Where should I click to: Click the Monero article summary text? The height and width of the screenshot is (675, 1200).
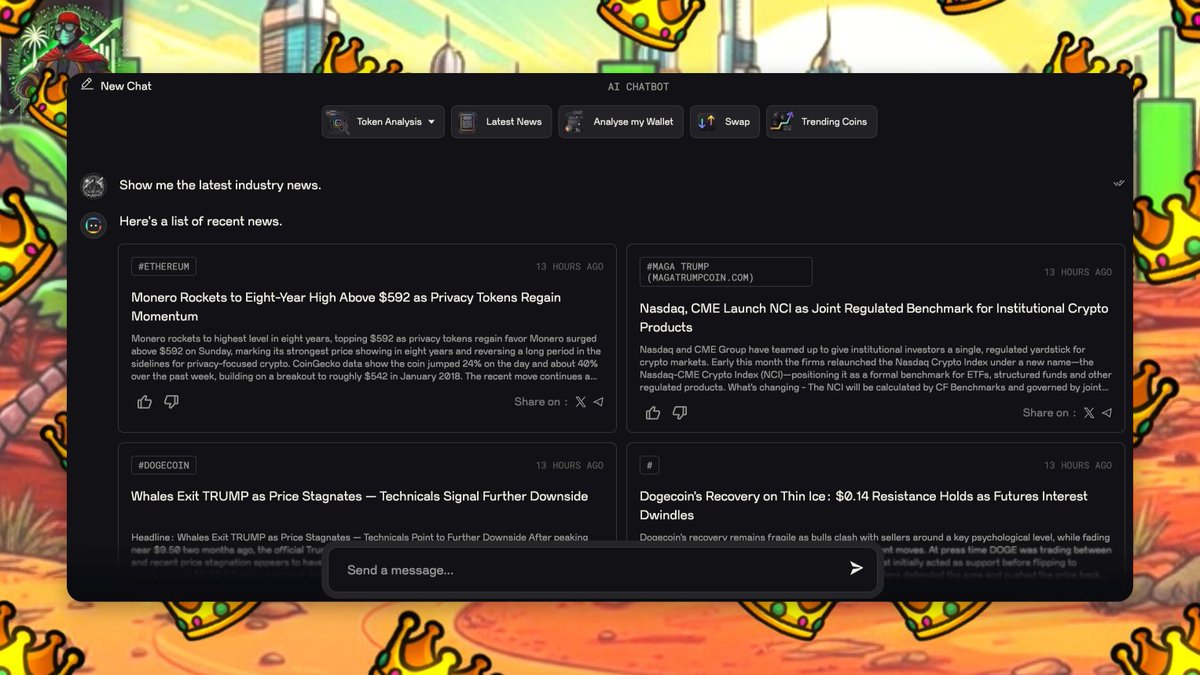366,357
